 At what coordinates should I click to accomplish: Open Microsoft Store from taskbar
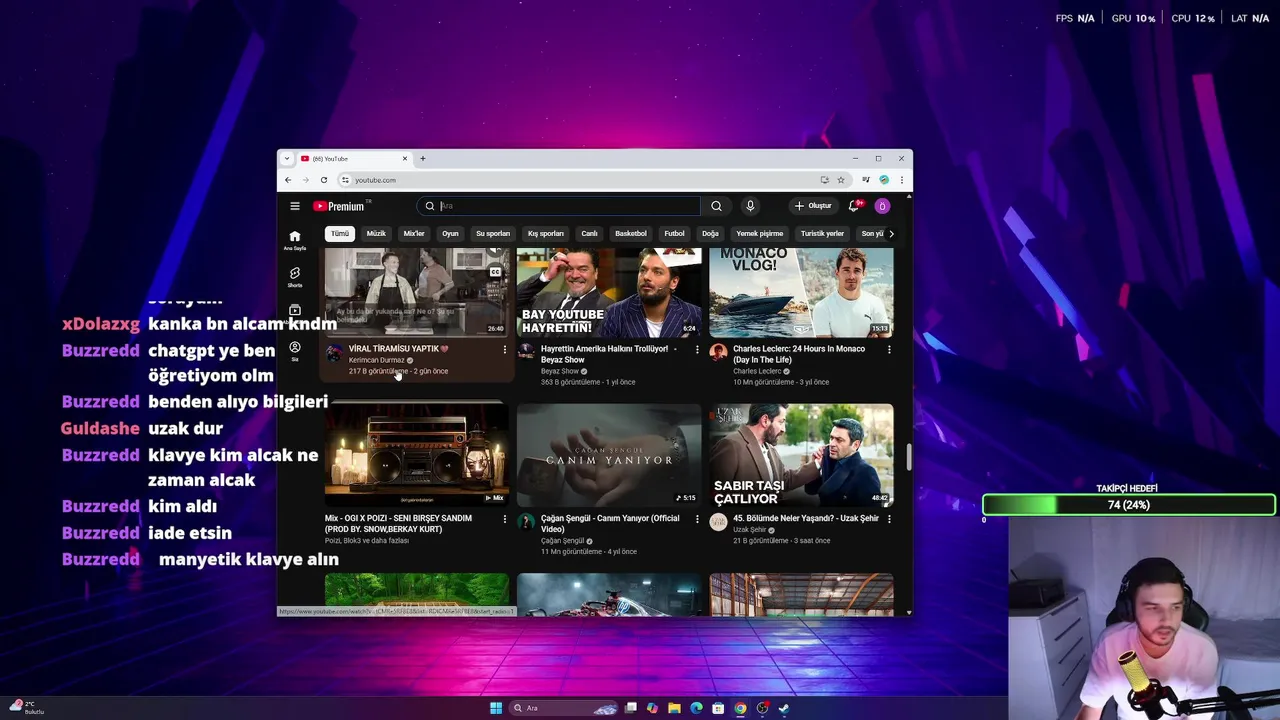point(718,708)
